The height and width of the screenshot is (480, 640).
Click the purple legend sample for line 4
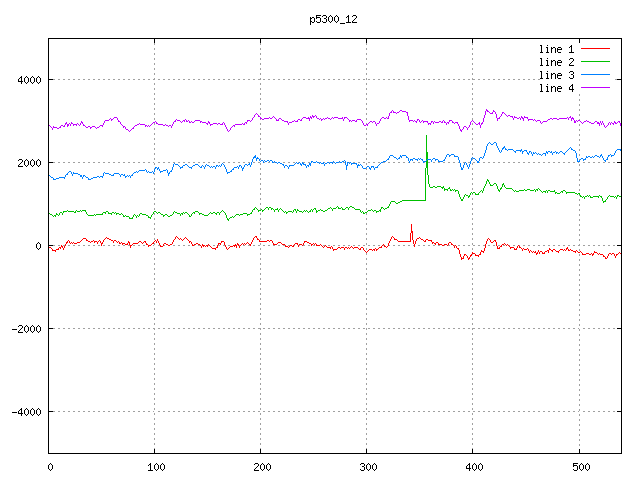595,87
